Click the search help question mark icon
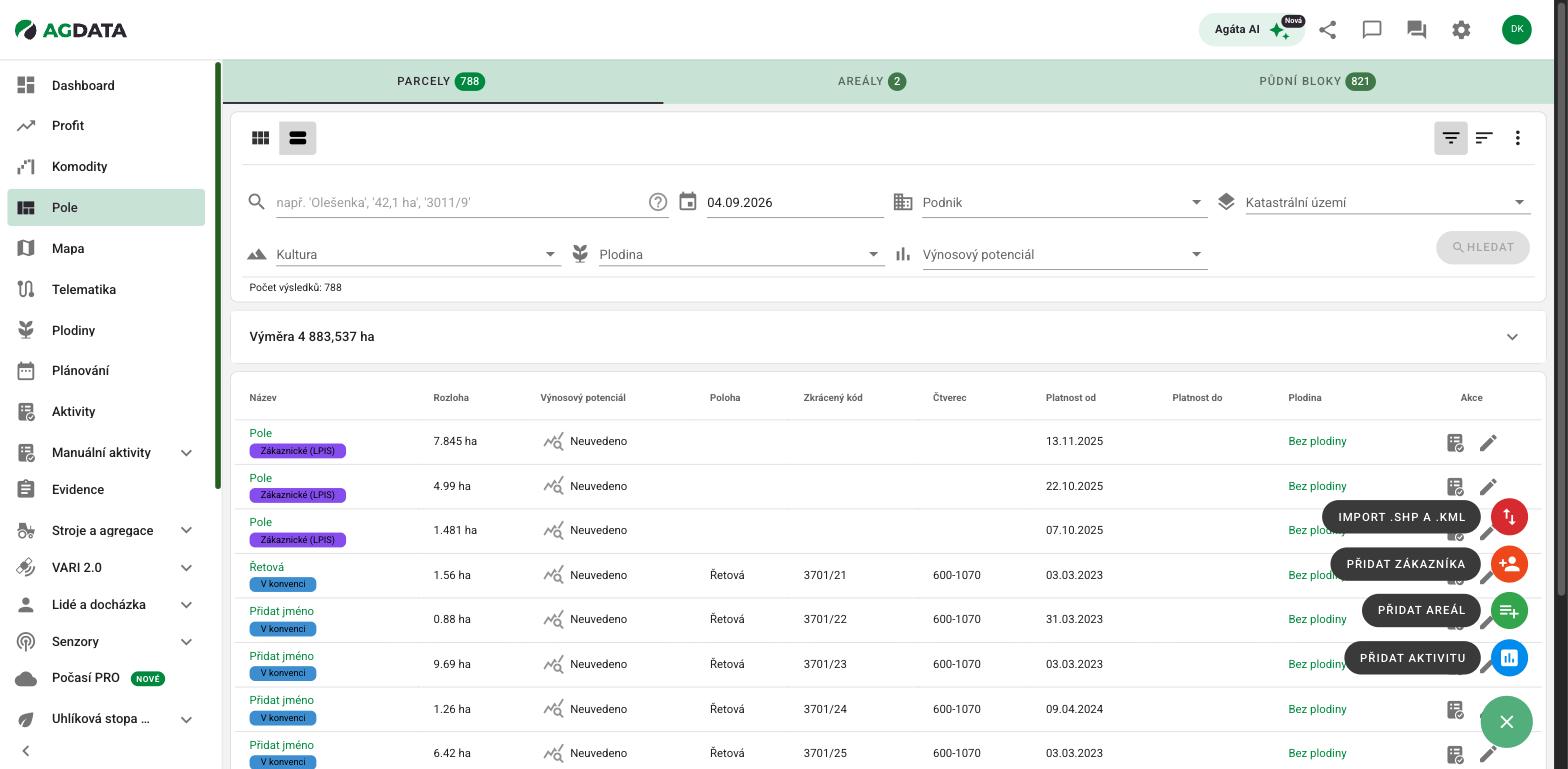Screen dimensions: 1568x769 pos(658,202)
